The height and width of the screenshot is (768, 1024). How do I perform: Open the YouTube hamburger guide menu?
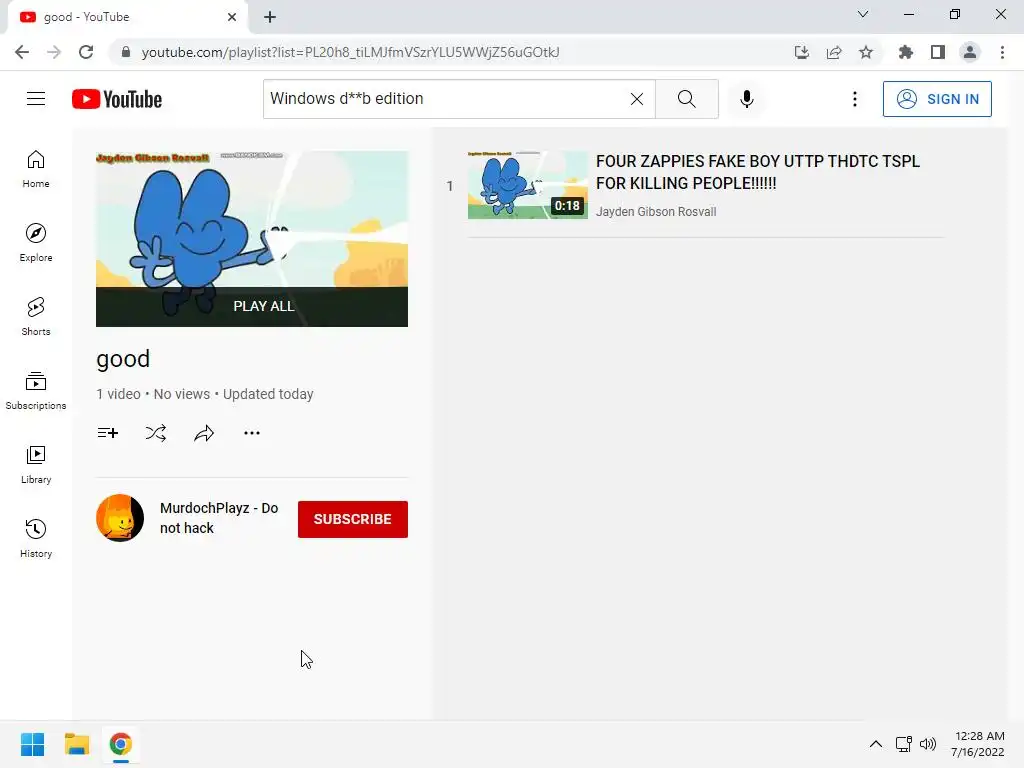coord(36,99)
